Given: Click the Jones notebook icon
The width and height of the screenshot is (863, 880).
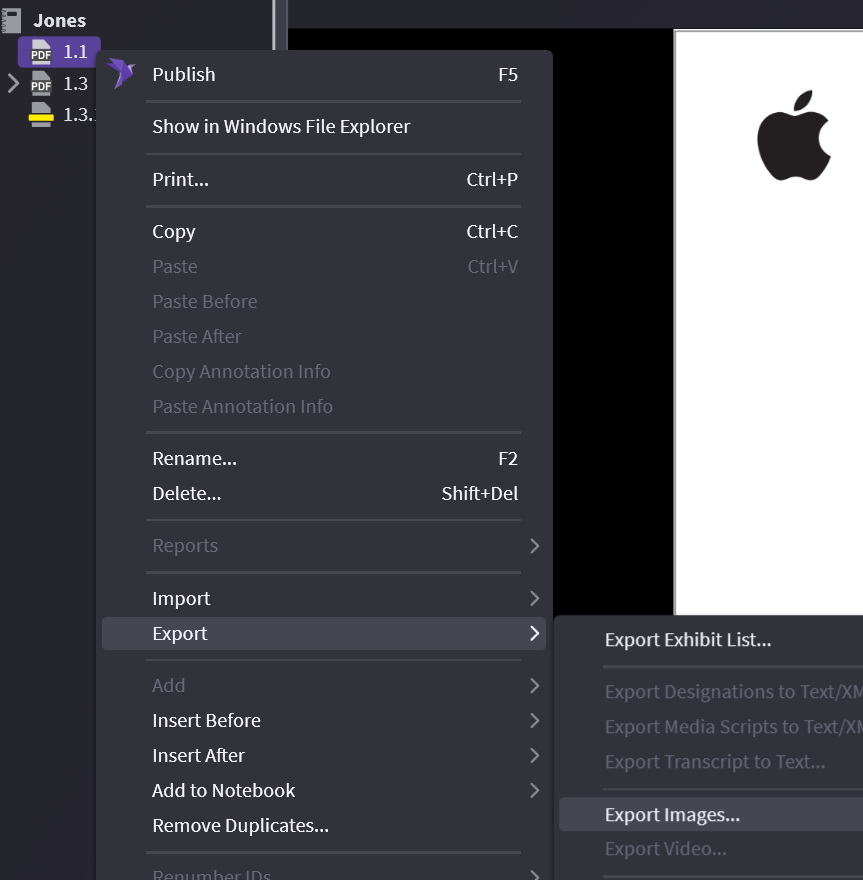Looking at the screenshot, I should coord(11,20).
